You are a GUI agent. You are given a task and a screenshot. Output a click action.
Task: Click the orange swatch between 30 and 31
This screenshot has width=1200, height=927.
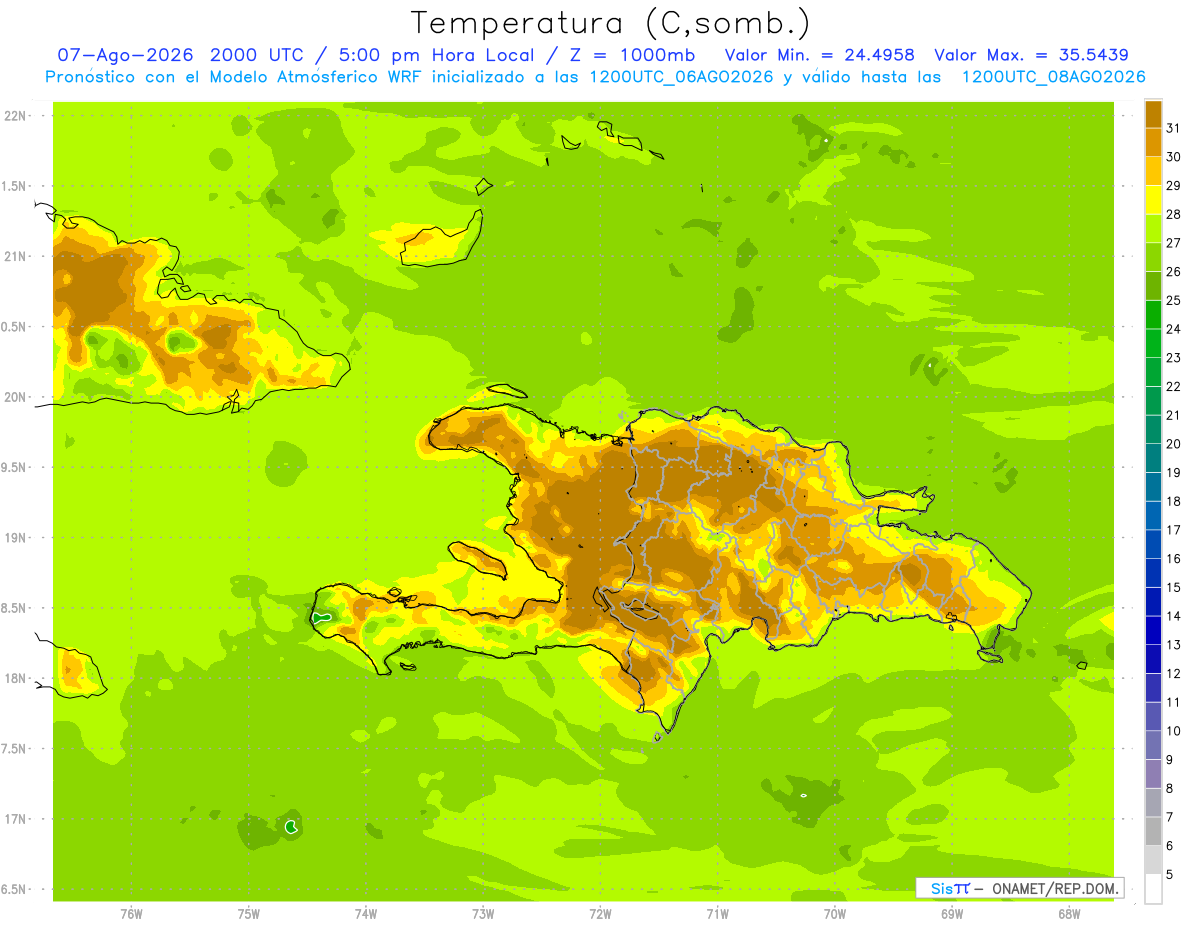click(1153, 143)
